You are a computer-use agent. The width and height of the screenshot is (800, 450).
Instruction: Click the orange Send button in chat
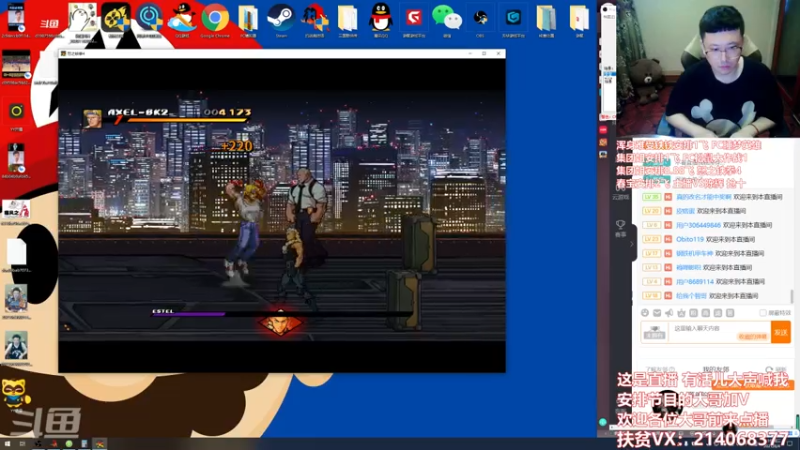tap(781, 332)
